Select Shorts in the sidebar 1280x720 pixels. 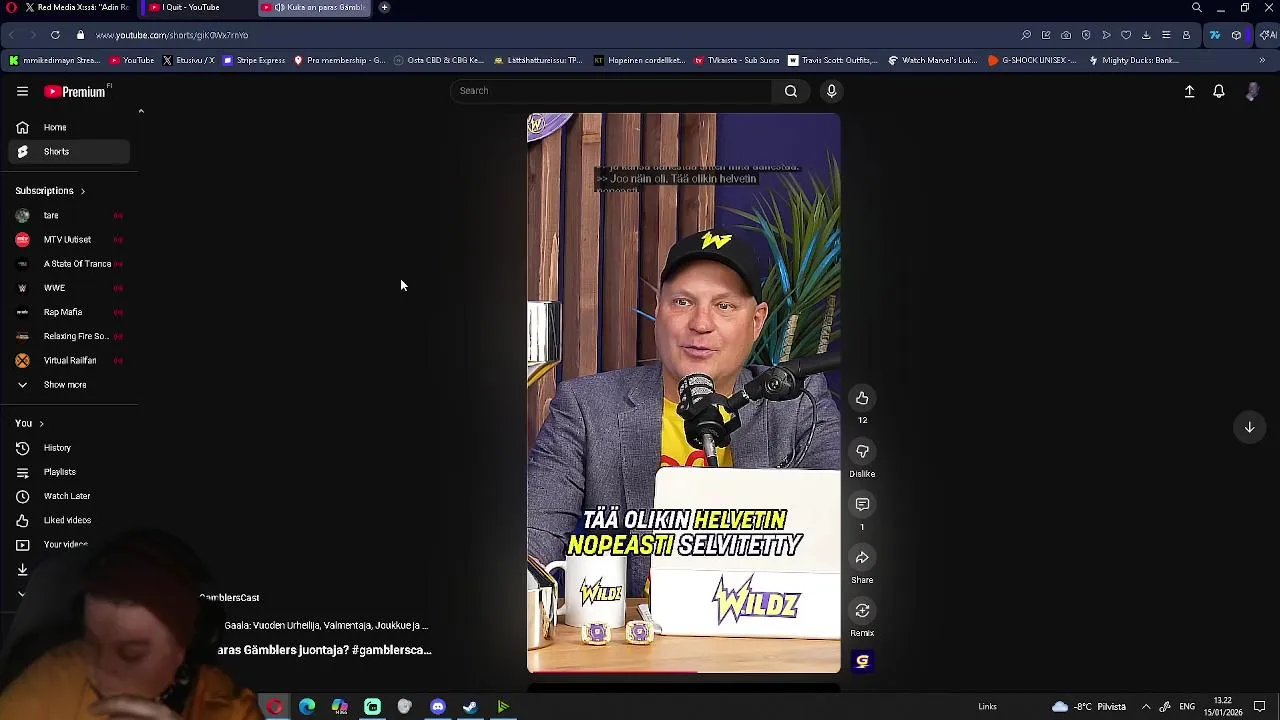click(69, 151)
